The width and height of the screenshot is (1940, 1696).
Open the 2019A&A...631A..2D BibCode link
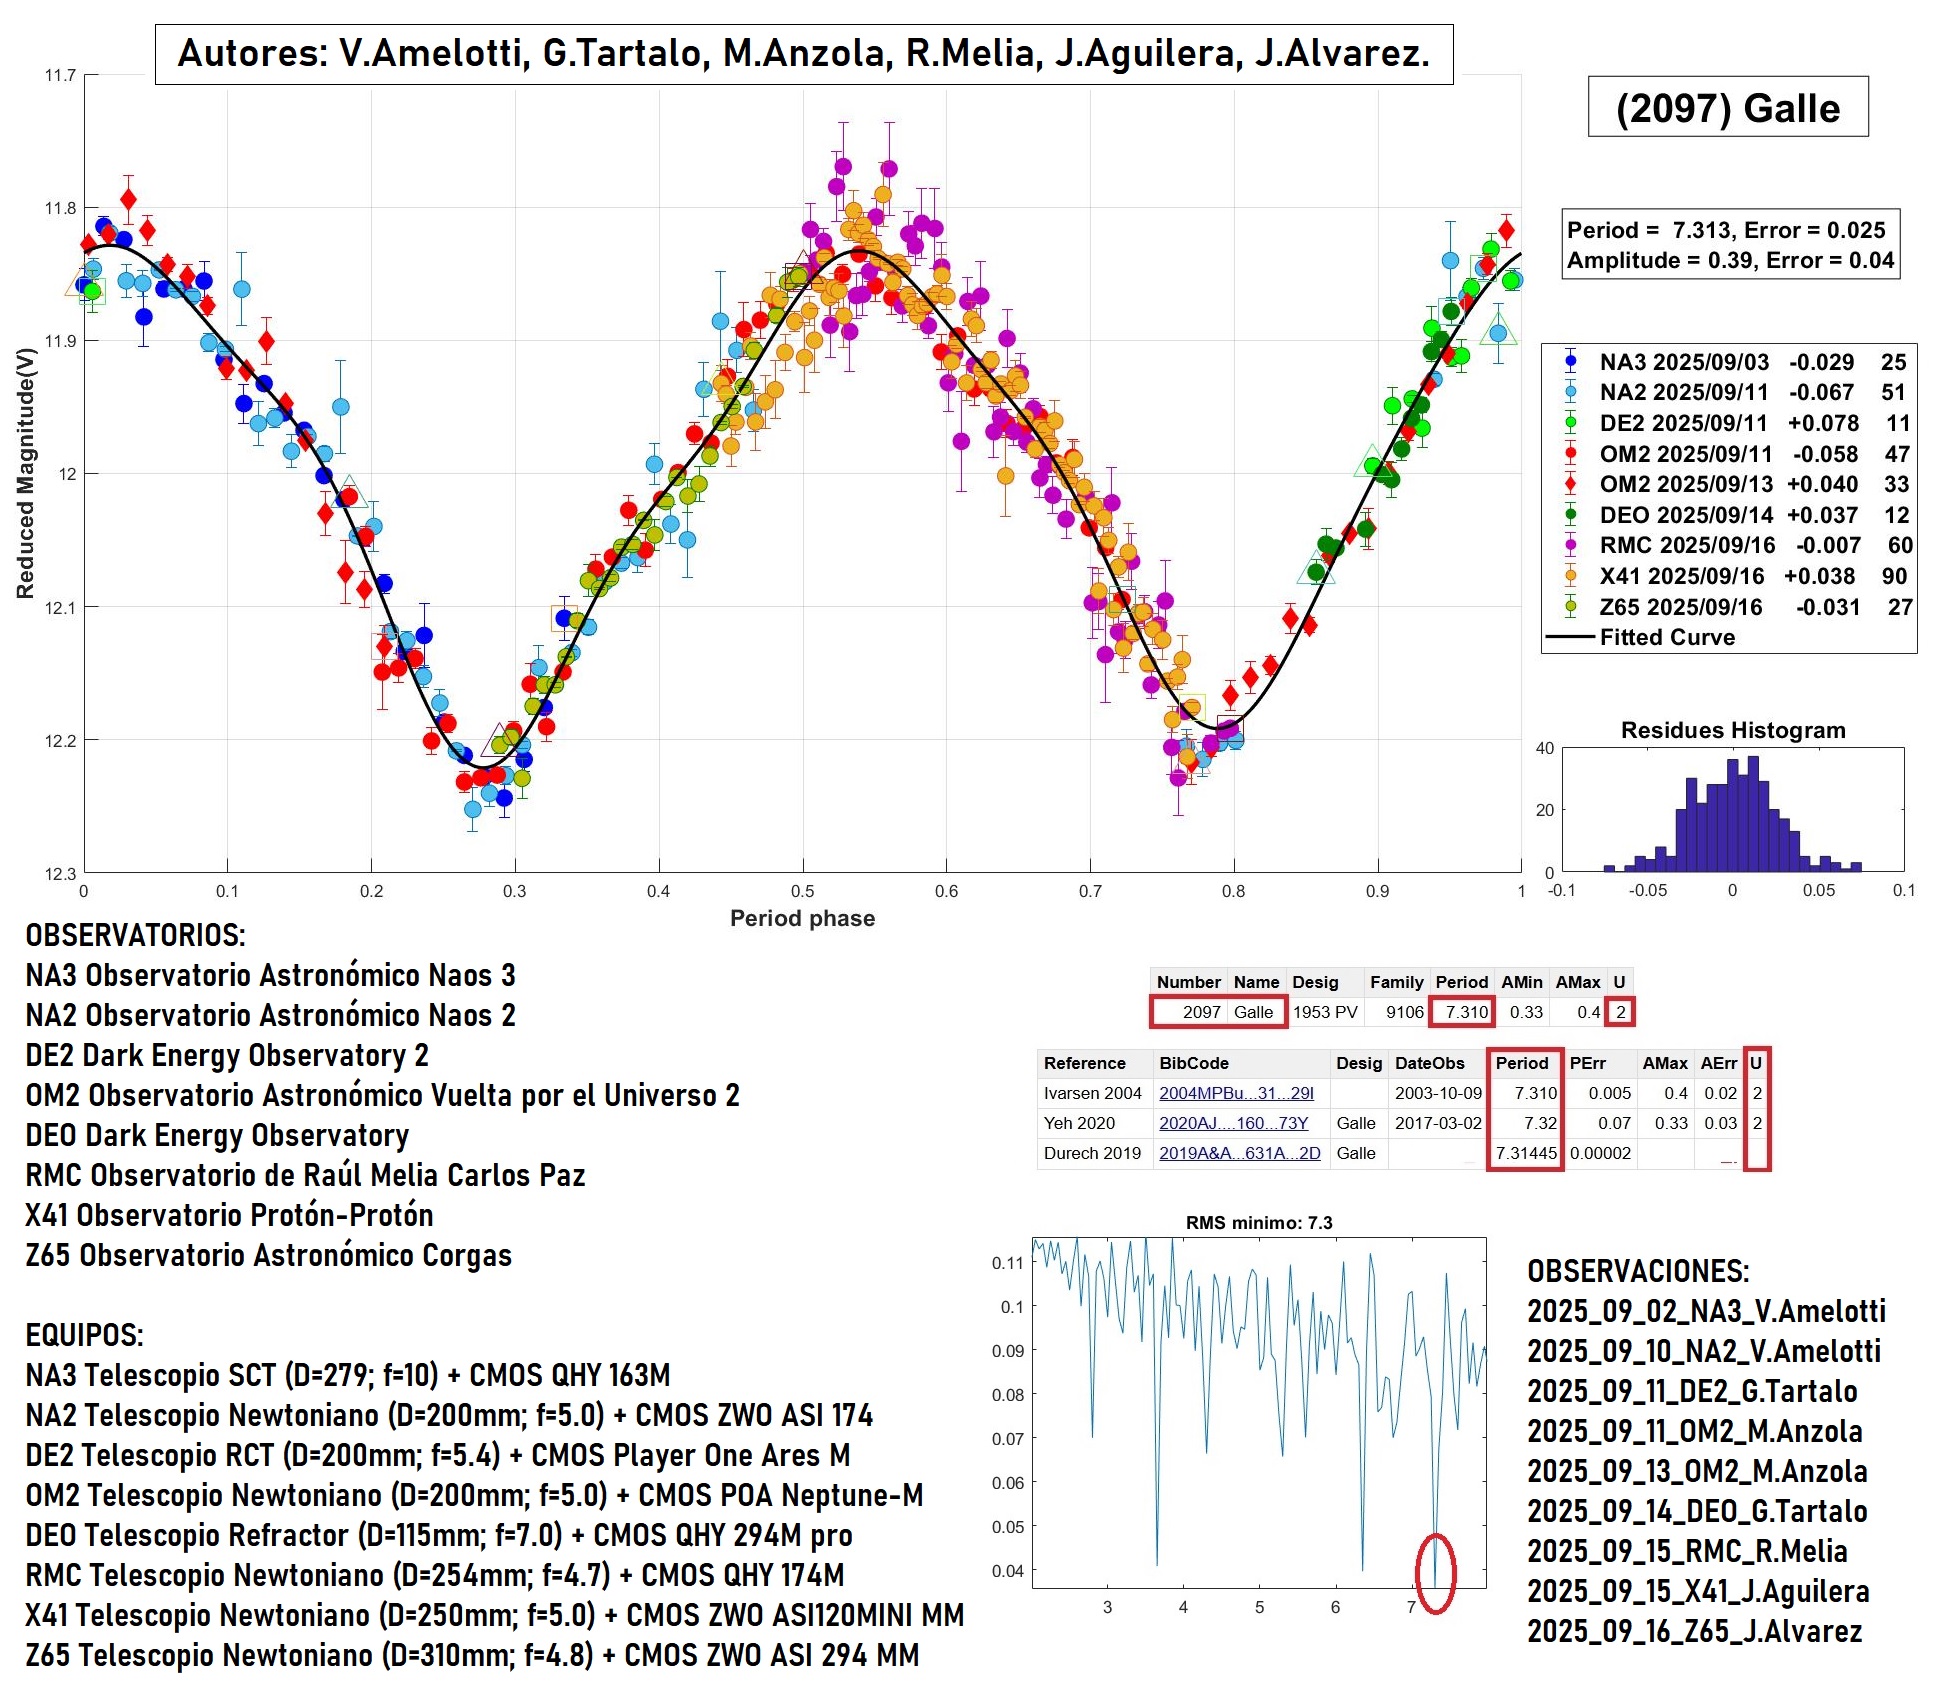1239,1153
